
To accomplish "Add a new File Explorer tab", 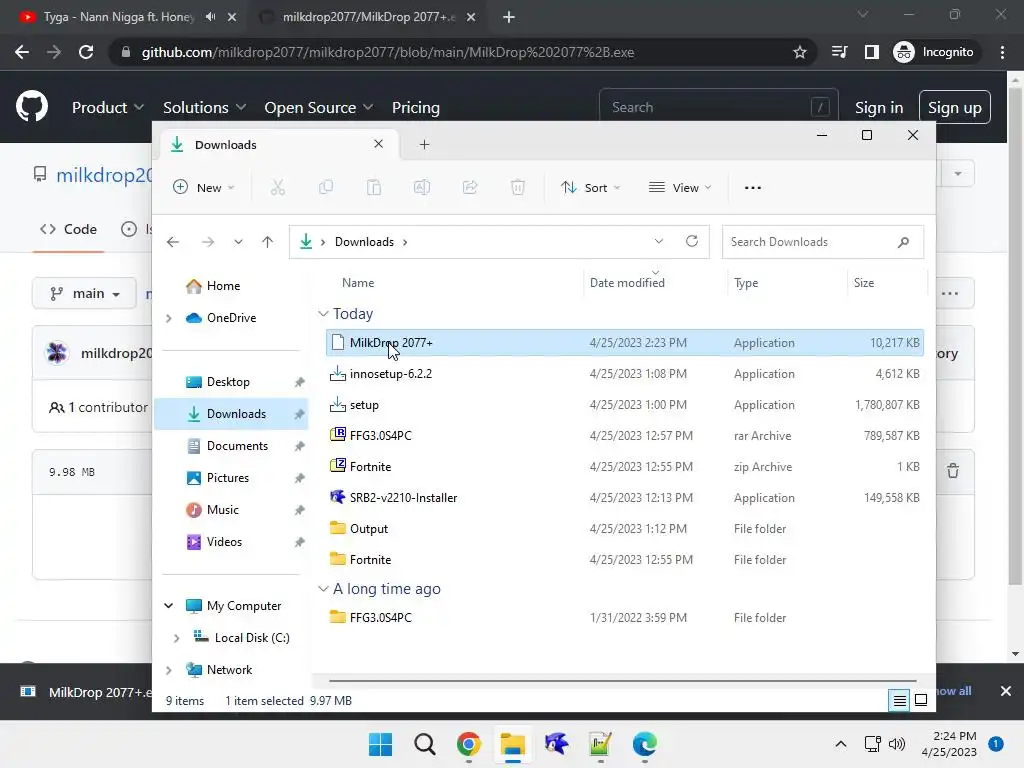I will tap(424, 145).
